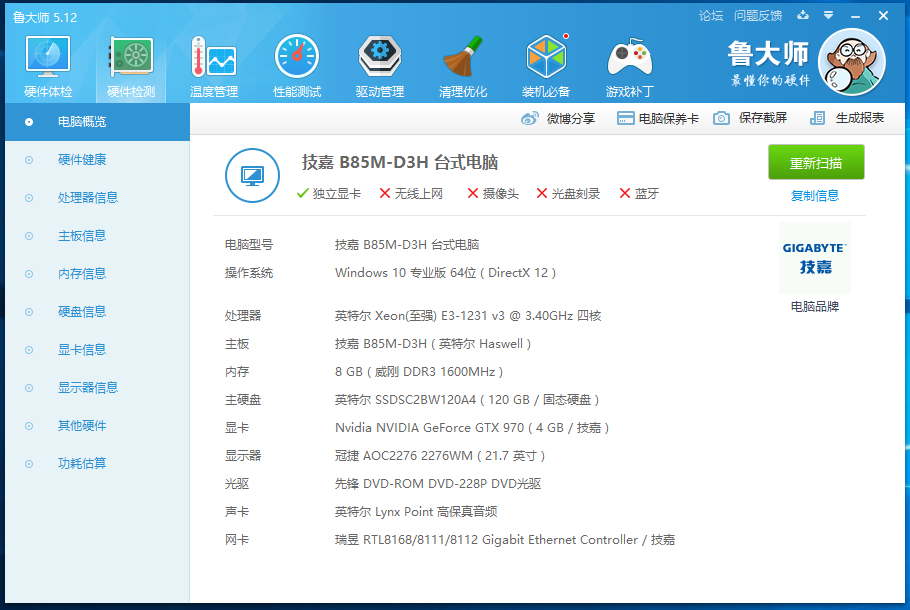Click the 8 GB 威刚 DDR3 memory value
Screen dimensions: 910x610
click(418, 371)
